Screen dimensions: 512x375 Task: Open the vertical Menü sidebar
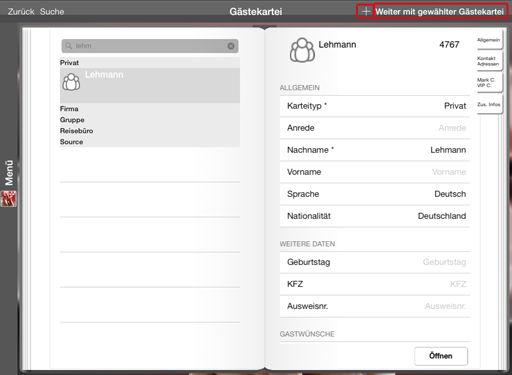coord(9,172)
